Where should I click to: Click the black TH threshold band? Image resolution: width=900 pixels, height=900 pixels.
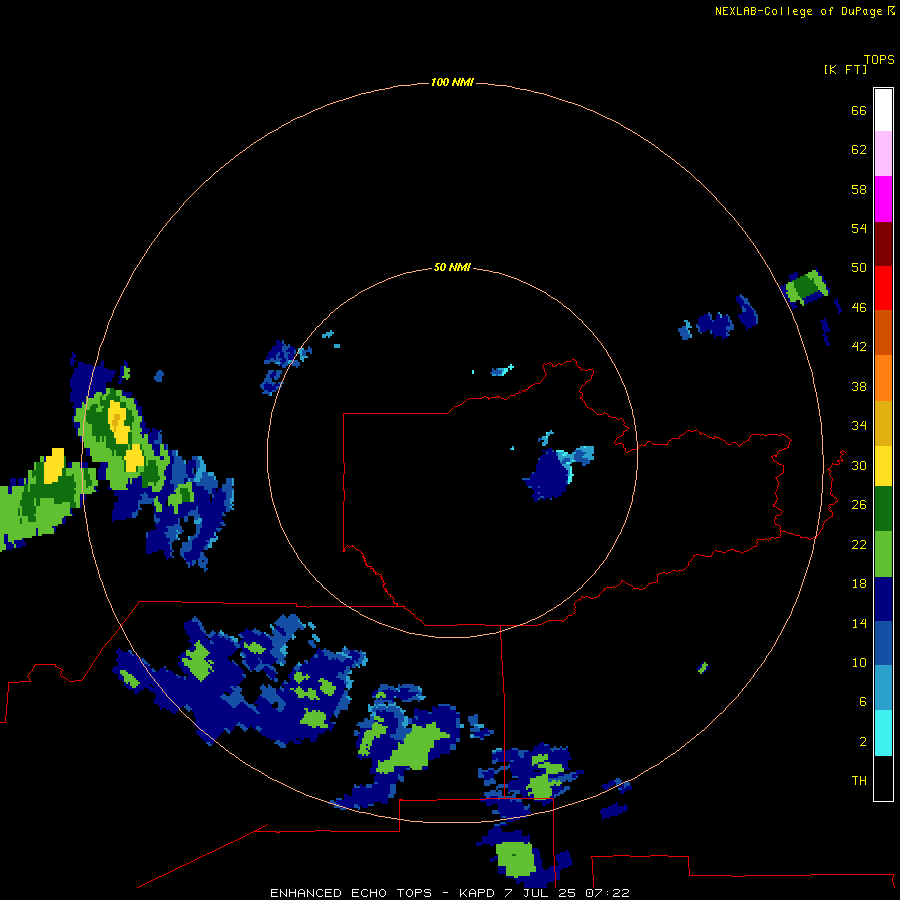pyautogui.click(x=883, y=778)
